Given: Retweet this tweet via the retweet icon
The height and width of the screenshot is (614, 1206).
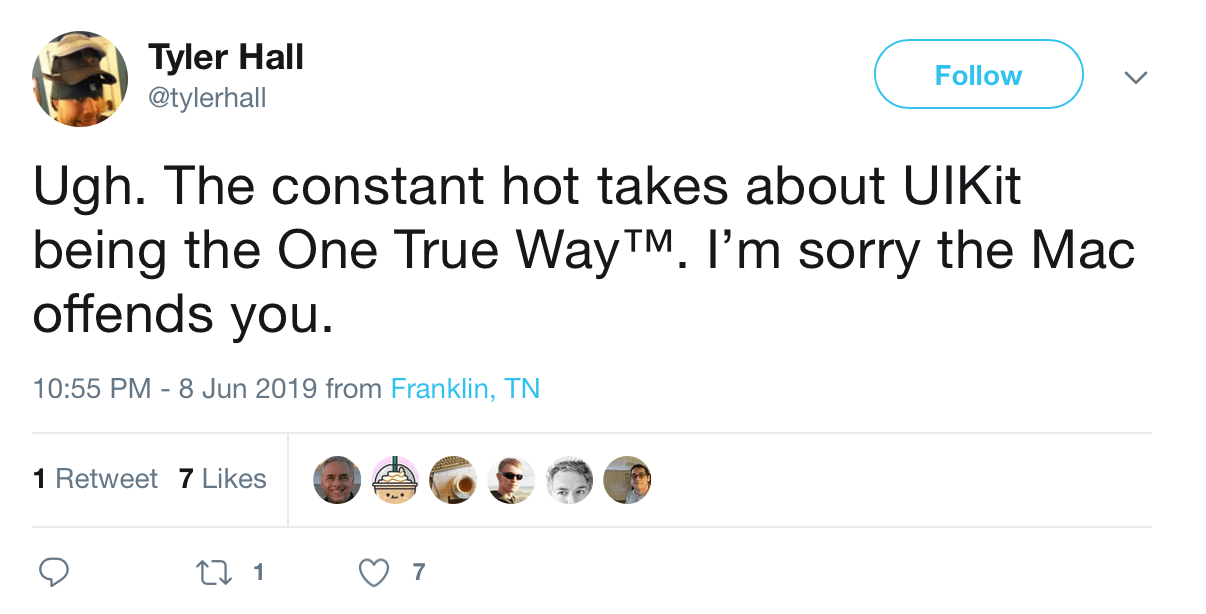Looking at the screenshot, I should coord(211,572).
